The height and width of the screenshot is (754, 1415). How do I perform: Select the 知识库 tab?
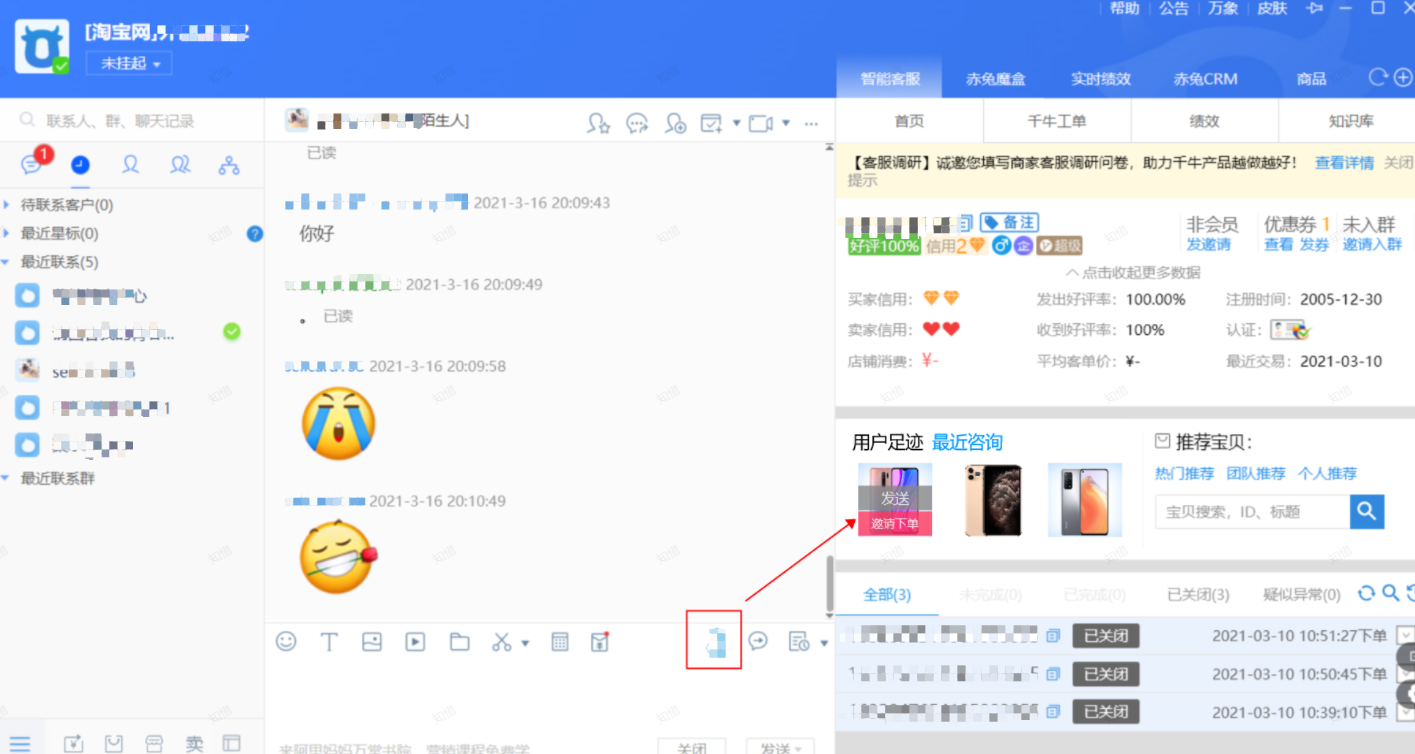point(1350,121)
